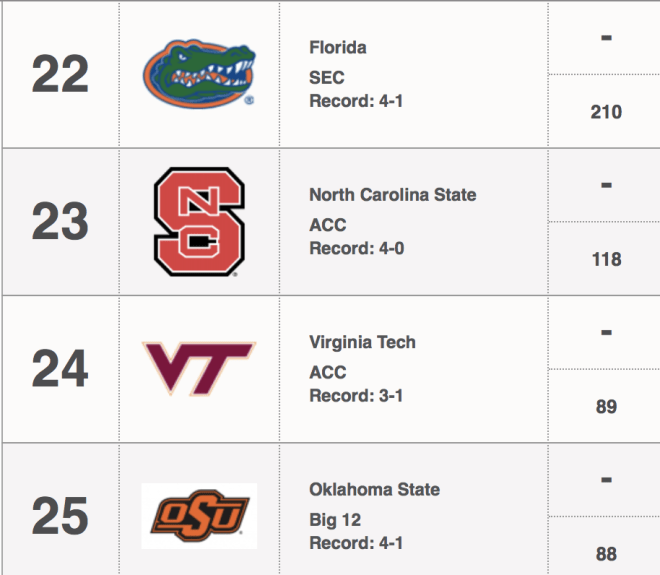Click rank number 23

click(60, 221)
